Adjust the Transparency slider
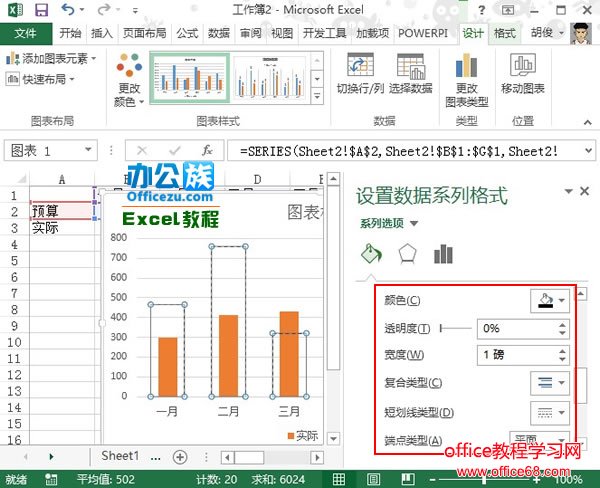The image size is (600, 488). [x=456, y=328]
